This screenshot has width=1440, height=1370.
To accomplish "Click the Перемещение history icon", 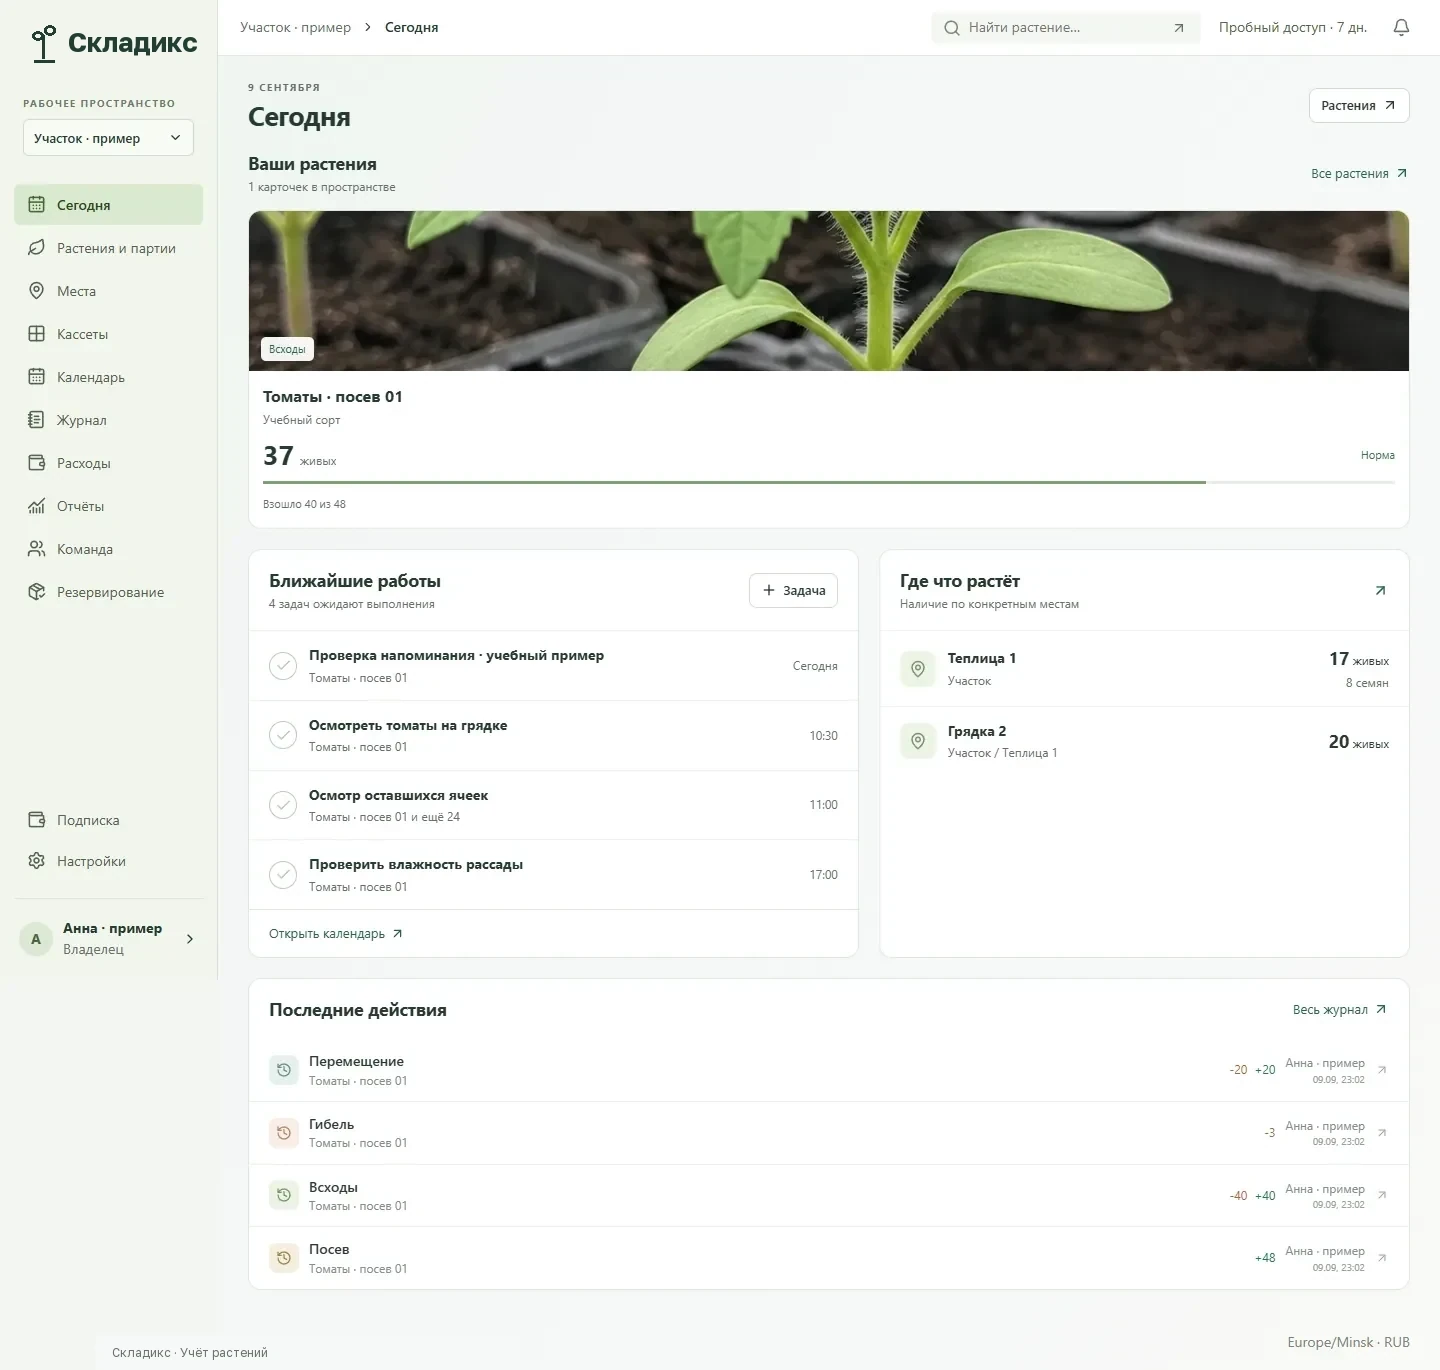I will (x=284, y=1070).
